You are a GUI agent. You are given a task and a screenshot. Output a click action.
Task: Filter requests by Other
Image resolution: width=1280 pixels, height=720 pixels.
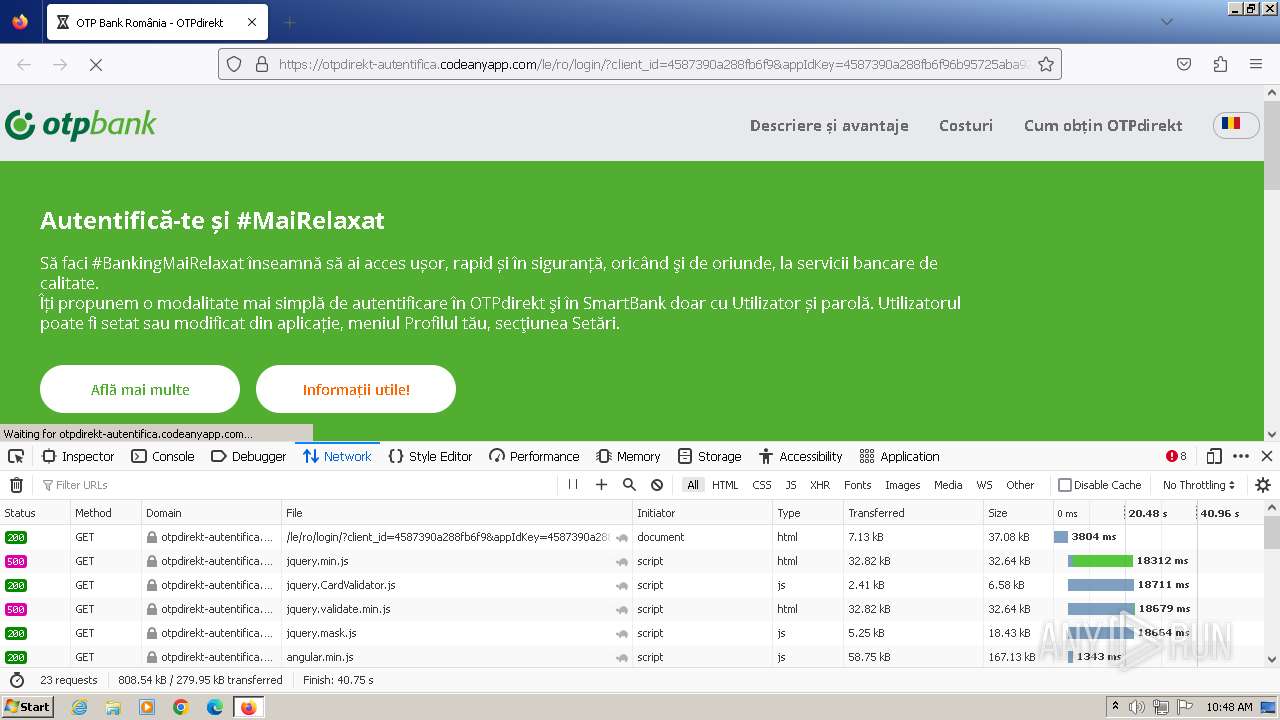[x=1020, y=485]
